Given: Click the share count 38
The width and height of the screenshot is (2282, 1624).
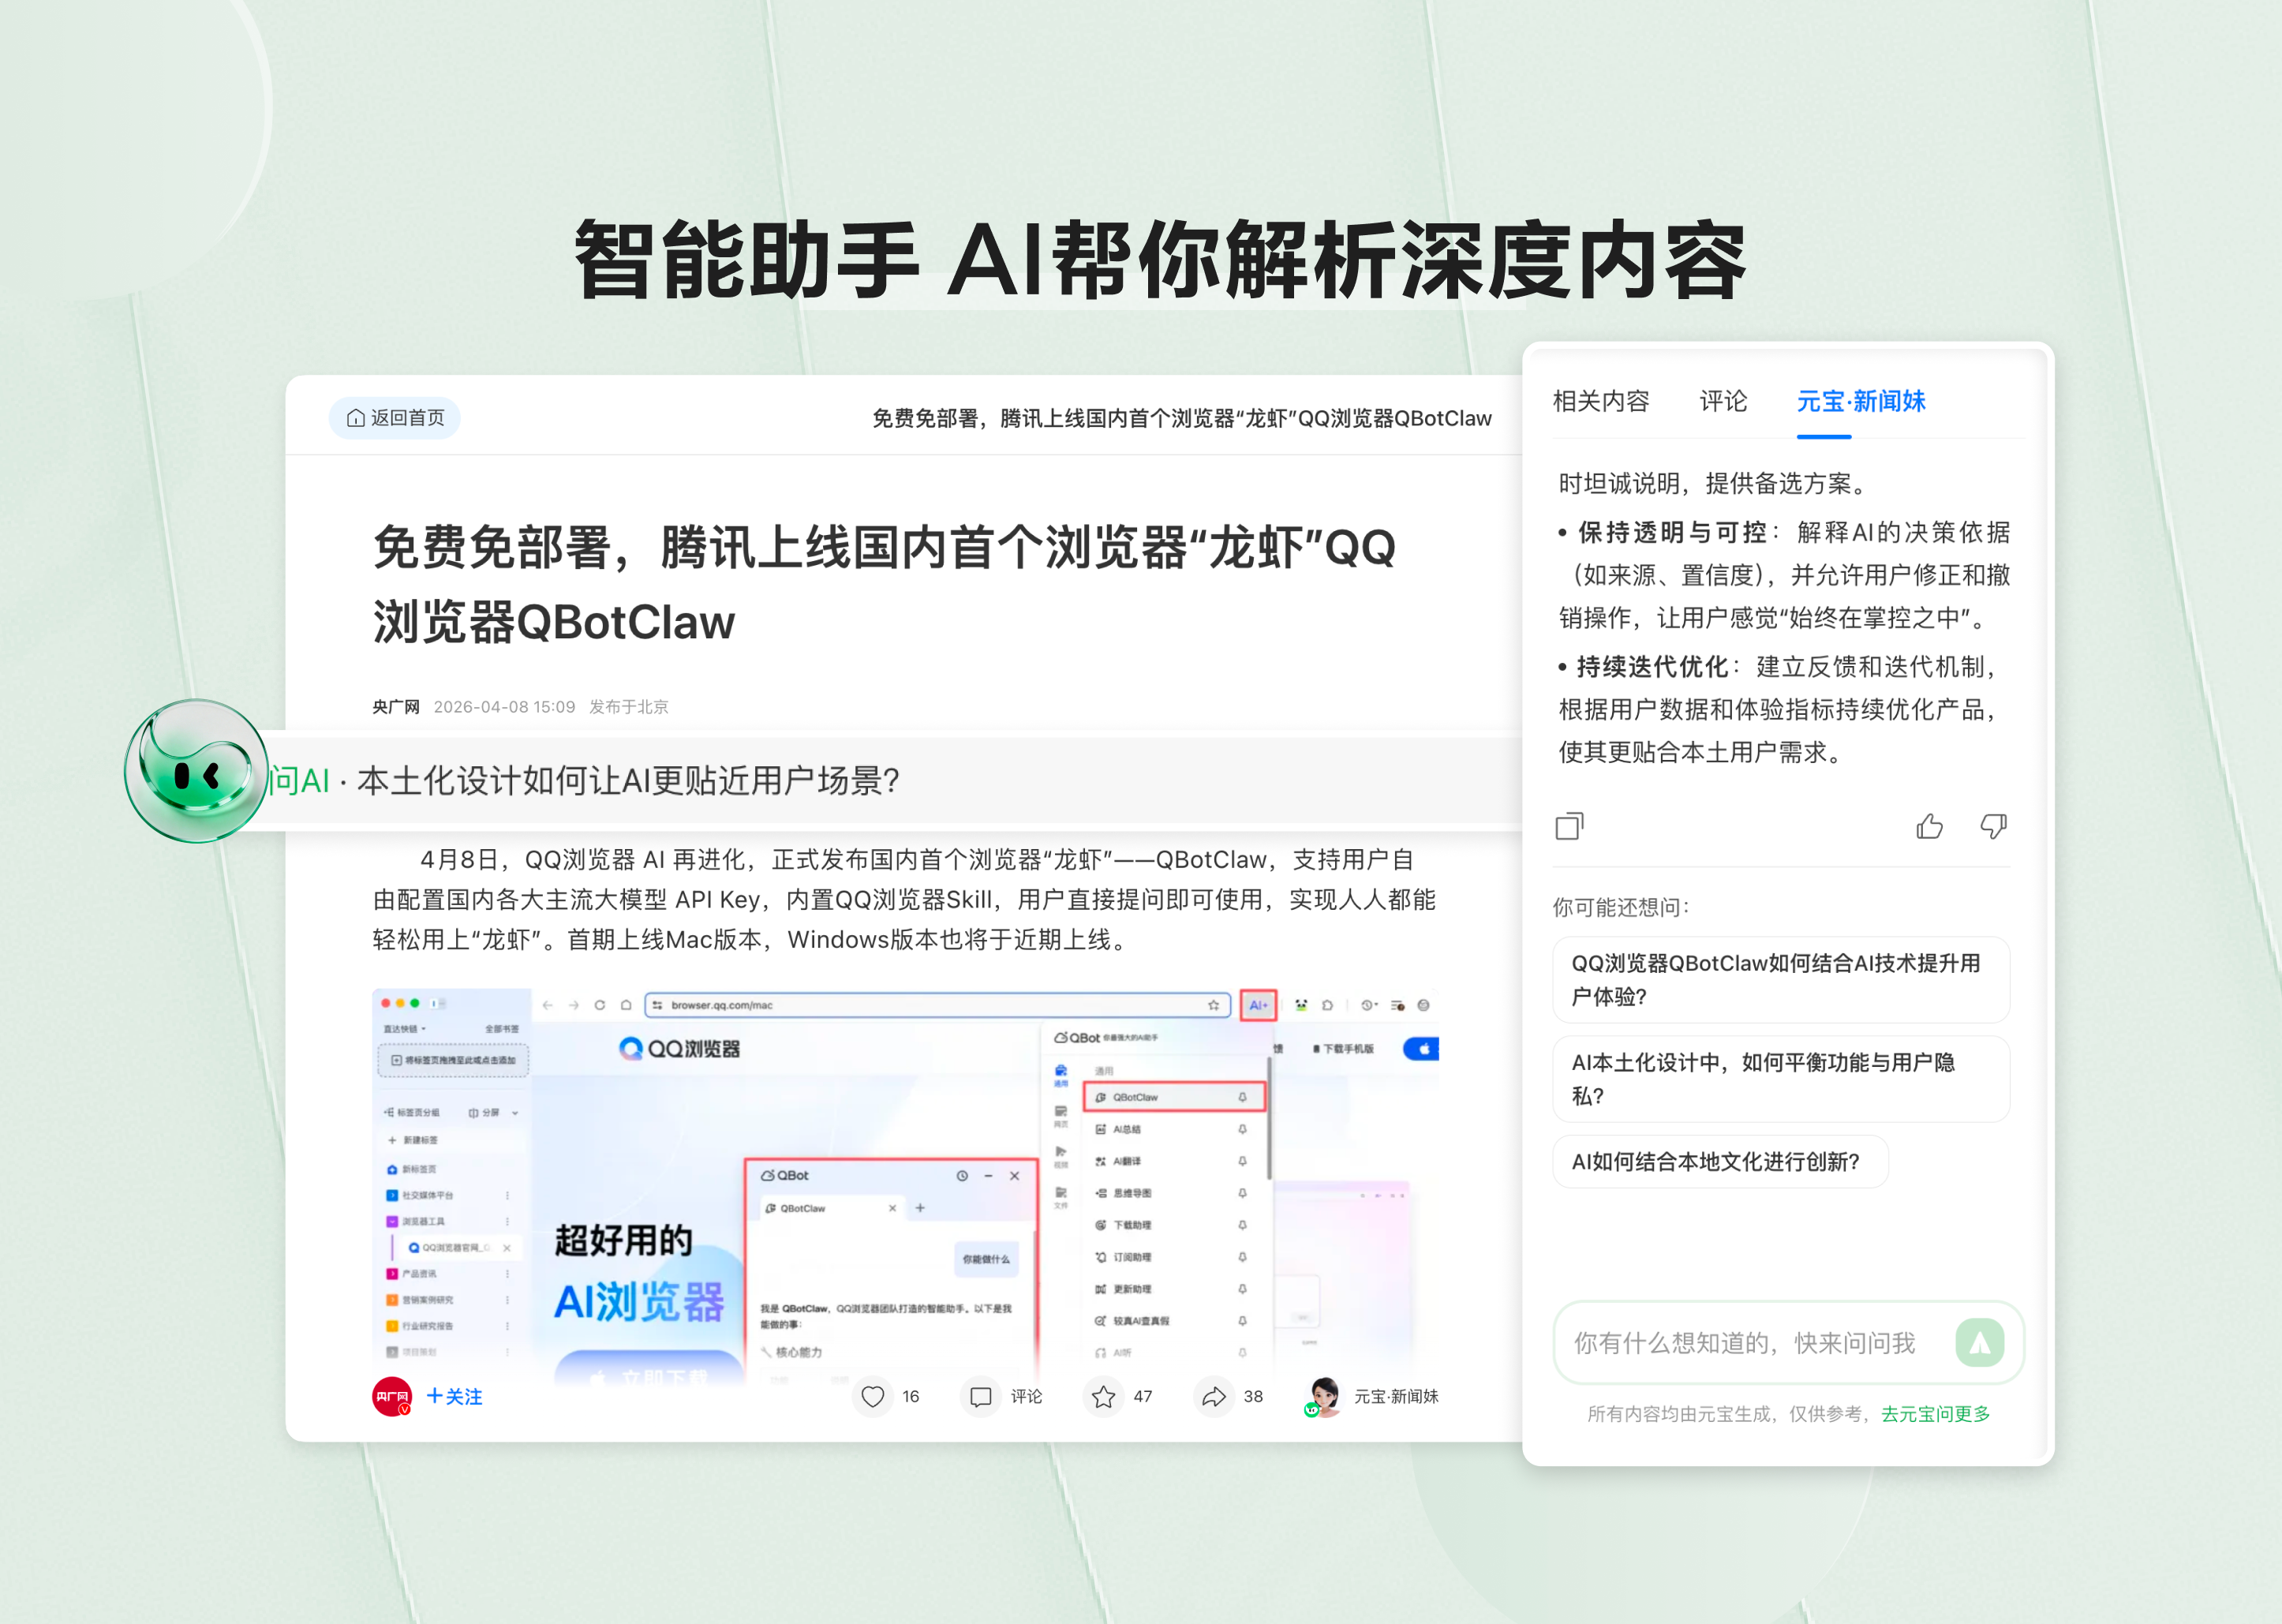Looking at the screenshot, I should [1253, 1396].
